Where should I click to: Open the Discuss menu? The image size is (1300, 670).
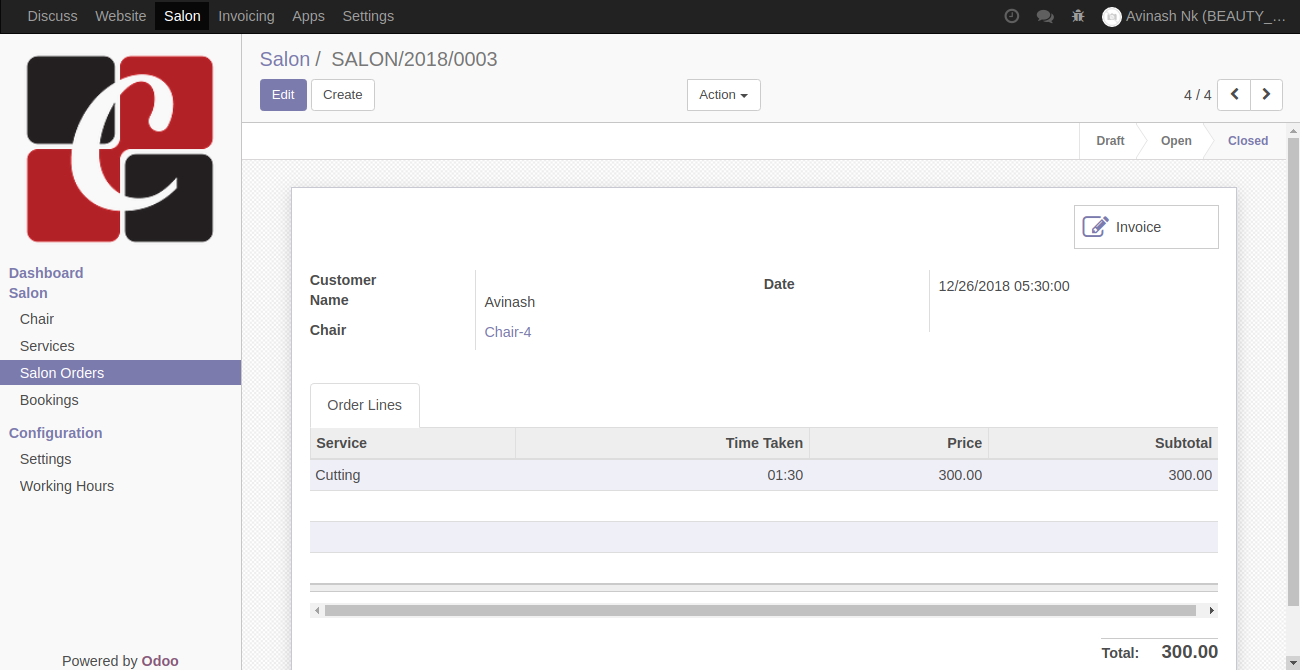point(53,16)
